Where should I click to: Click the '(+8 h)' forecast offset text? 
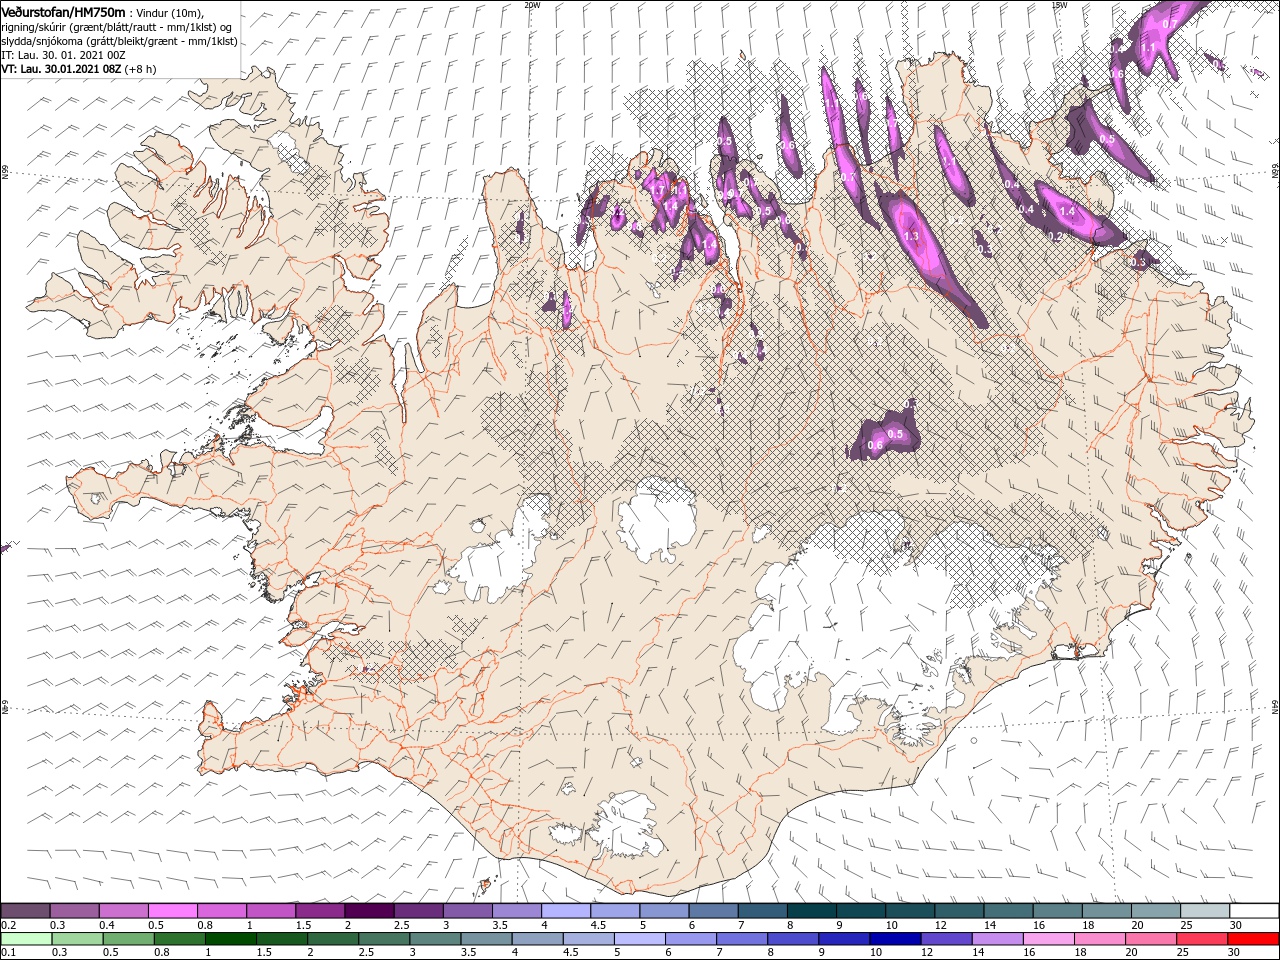(x=140, y=69)
